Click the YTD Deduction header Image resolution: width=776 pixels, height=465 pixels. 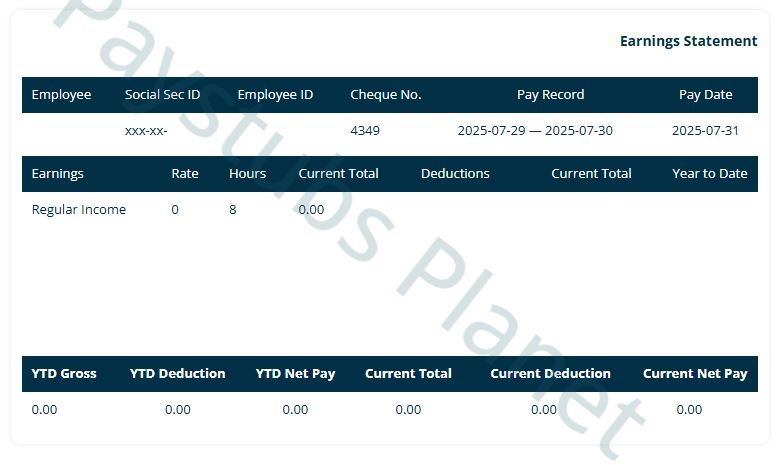(178, 373)
